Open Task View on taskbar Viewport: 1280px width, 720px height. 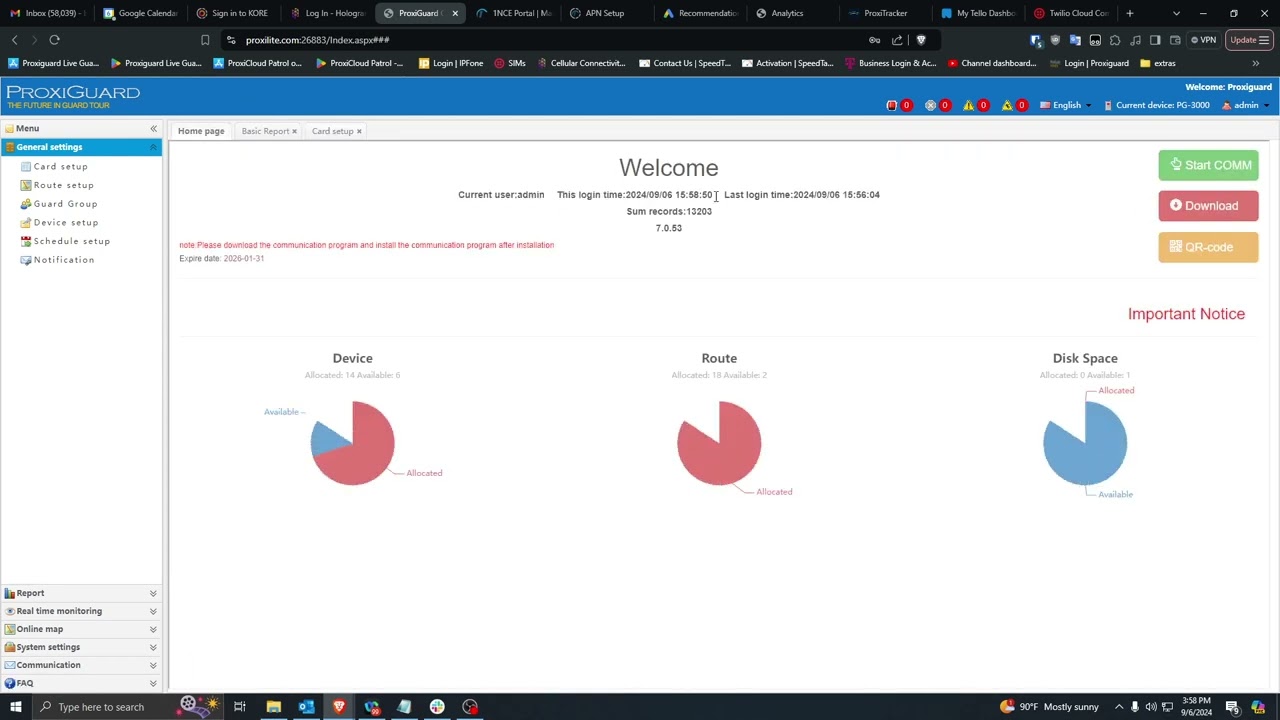[240, 707]
